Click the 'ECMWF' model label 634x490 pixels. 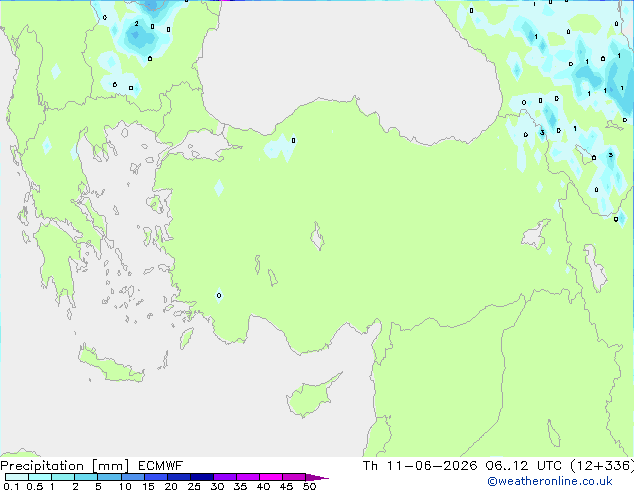pos(161,466)
